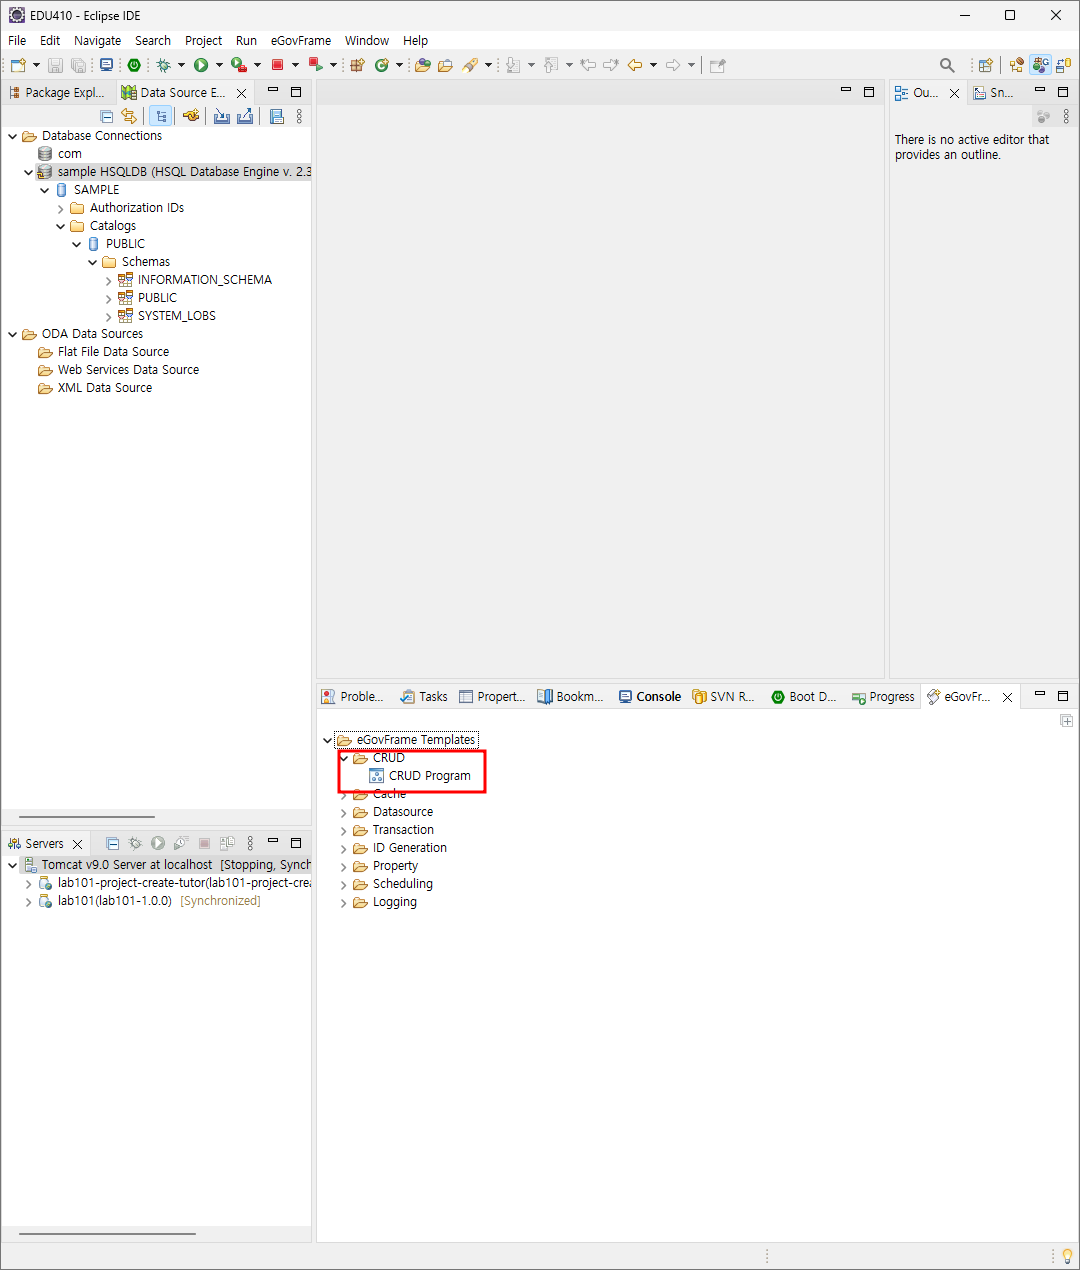Close the eGovFrame Templates view tab
The height and width of the screenshot is (1270, 1080).
1007,697
